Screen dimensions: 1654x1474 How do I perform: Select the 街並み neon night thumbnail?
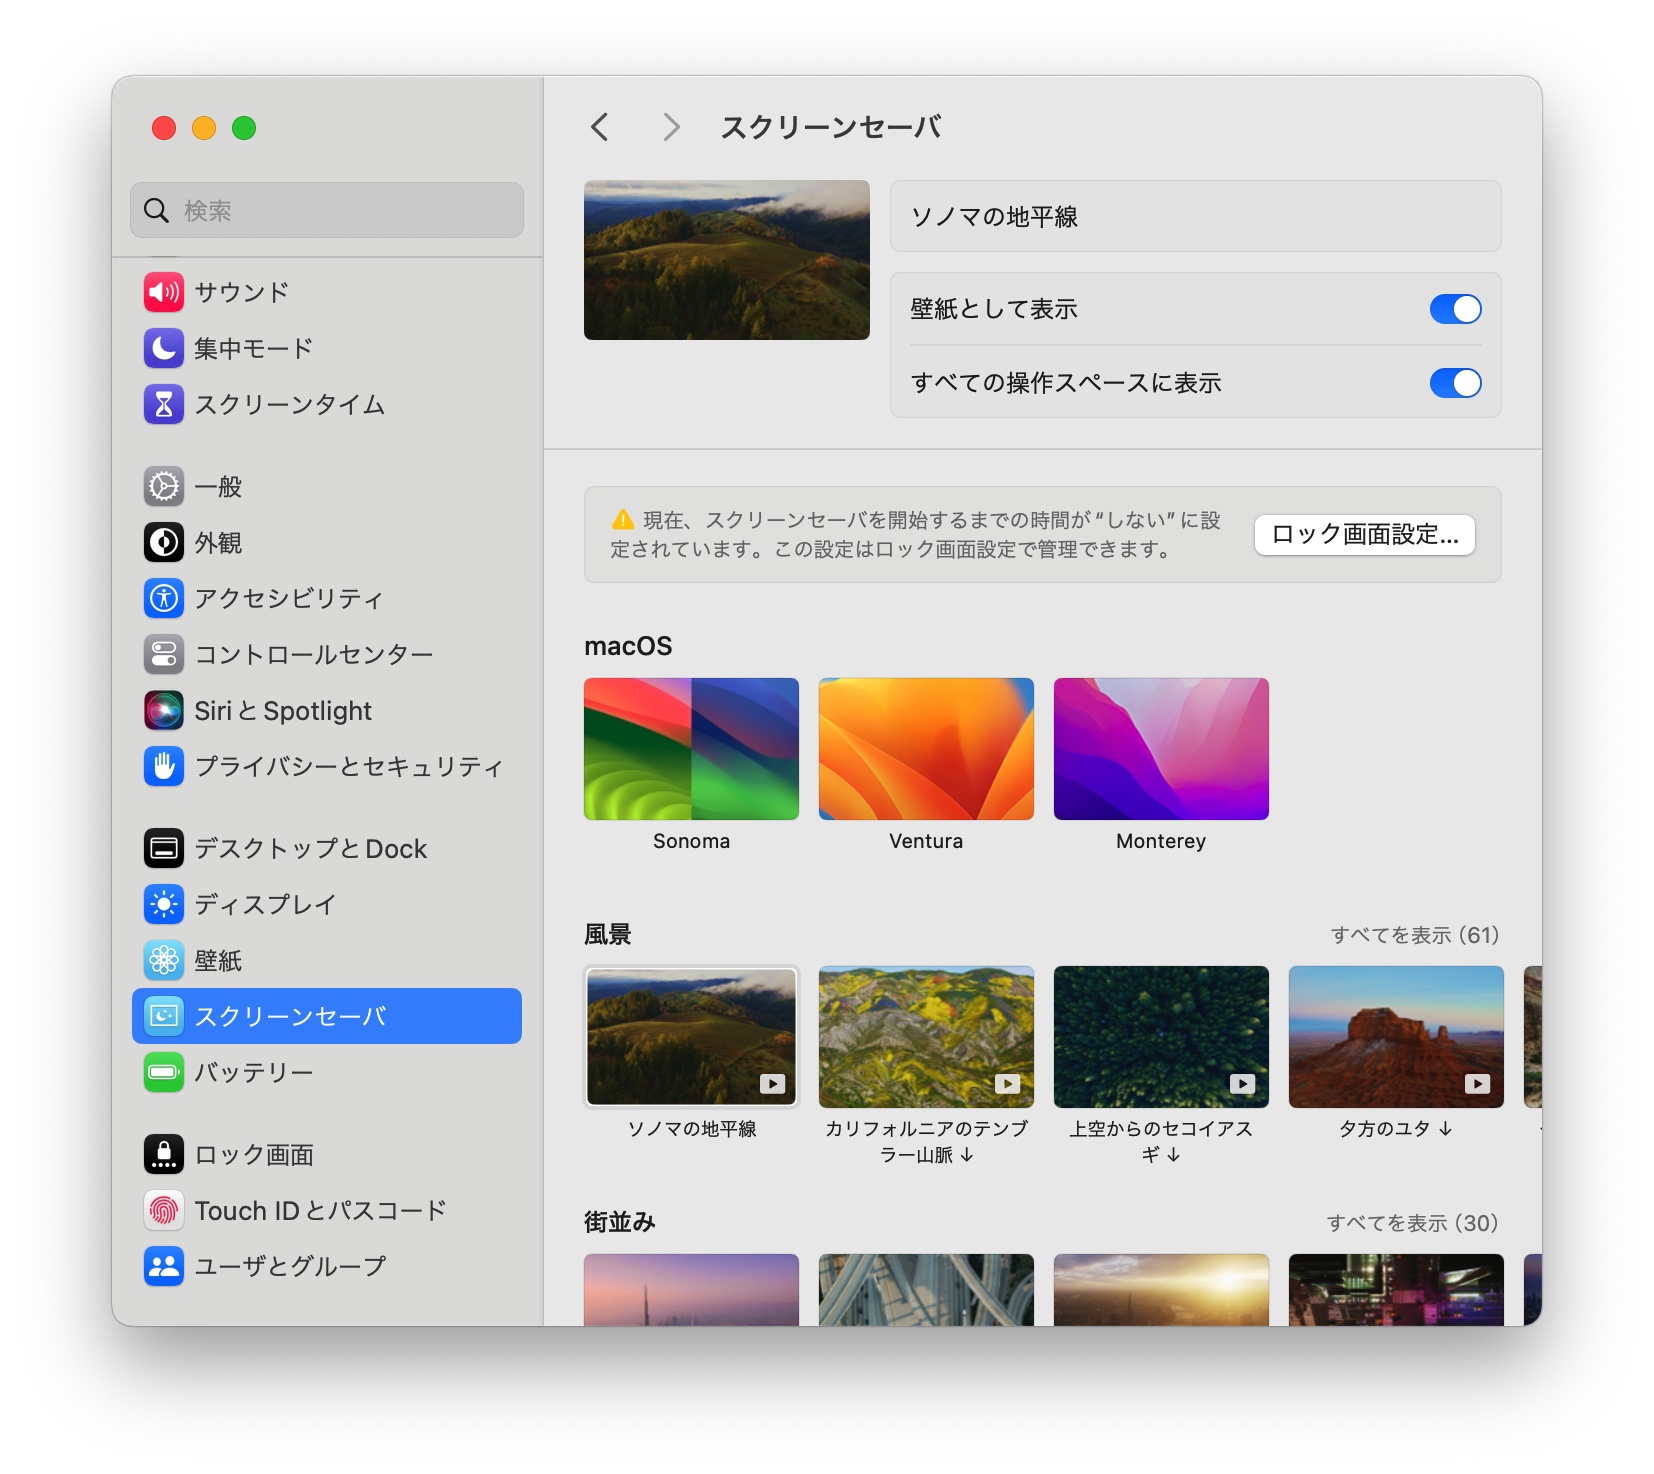coord(1396,1290)
